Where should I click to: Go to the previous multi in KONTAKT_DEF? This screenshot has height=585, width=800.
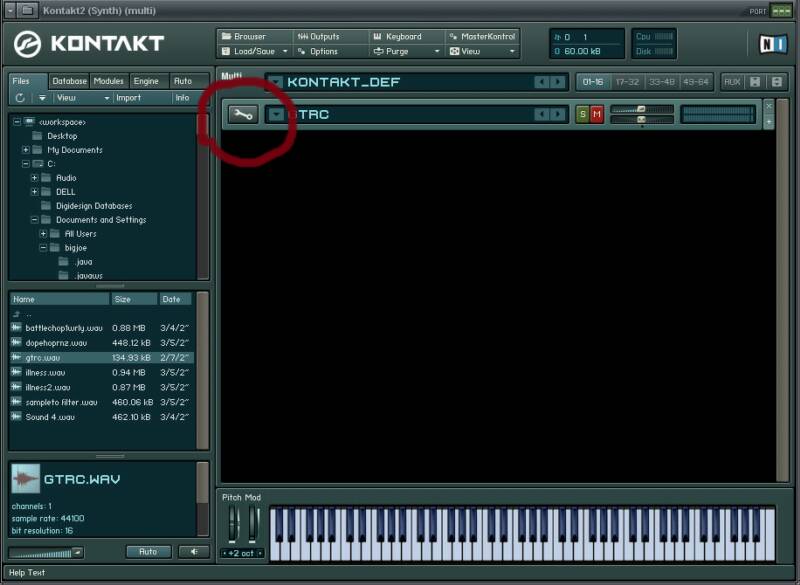click(x=541, y=82)
